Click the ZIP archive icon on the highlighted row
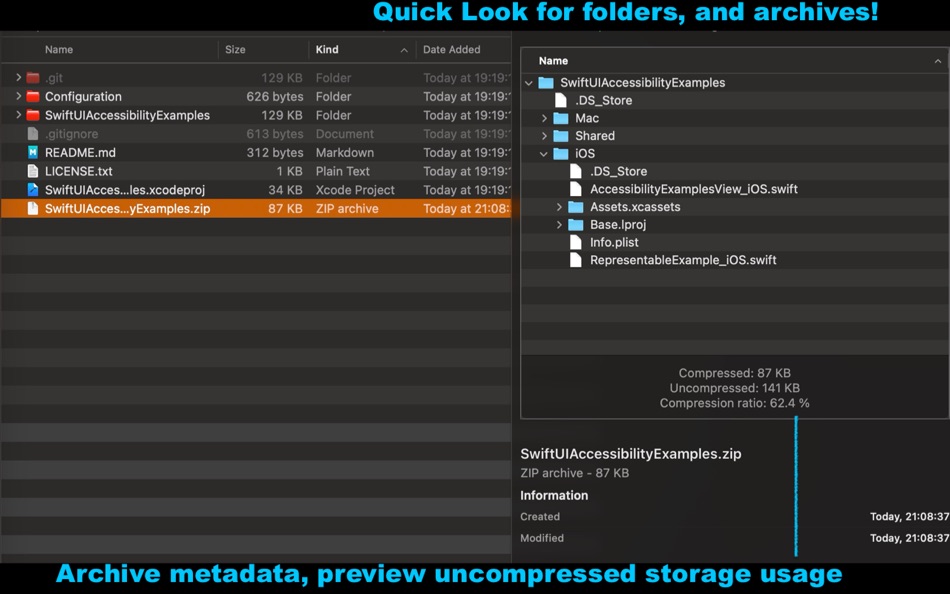The height and width of the screenshot is (594, 950). coord(35,208)
